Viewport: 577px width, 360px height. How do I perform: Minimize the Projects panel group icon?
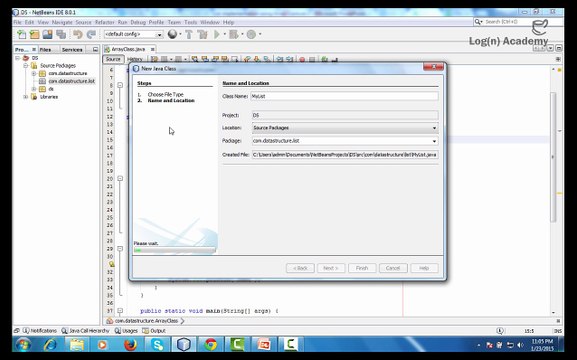pos(95,49)
